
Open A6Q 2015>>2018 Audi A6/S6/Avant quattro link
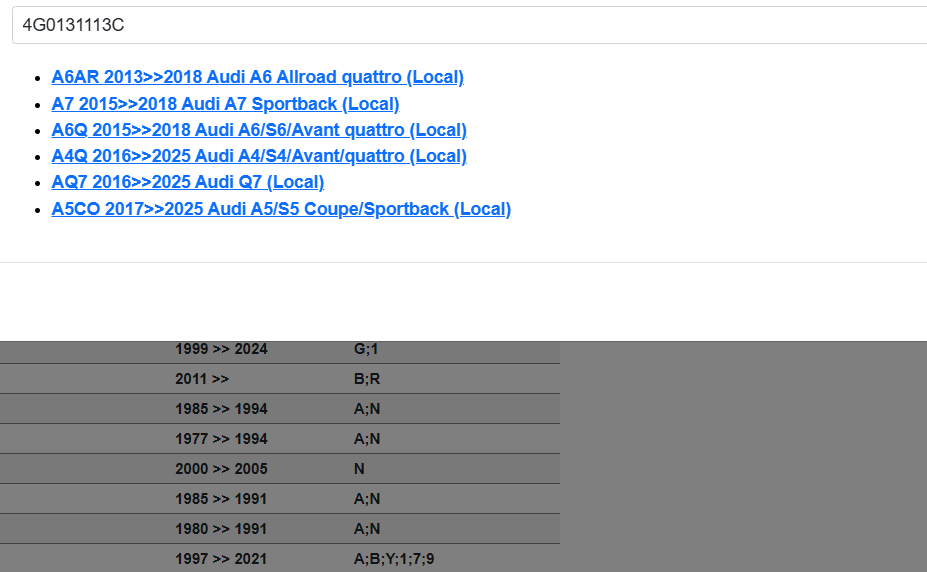(259, 130)
